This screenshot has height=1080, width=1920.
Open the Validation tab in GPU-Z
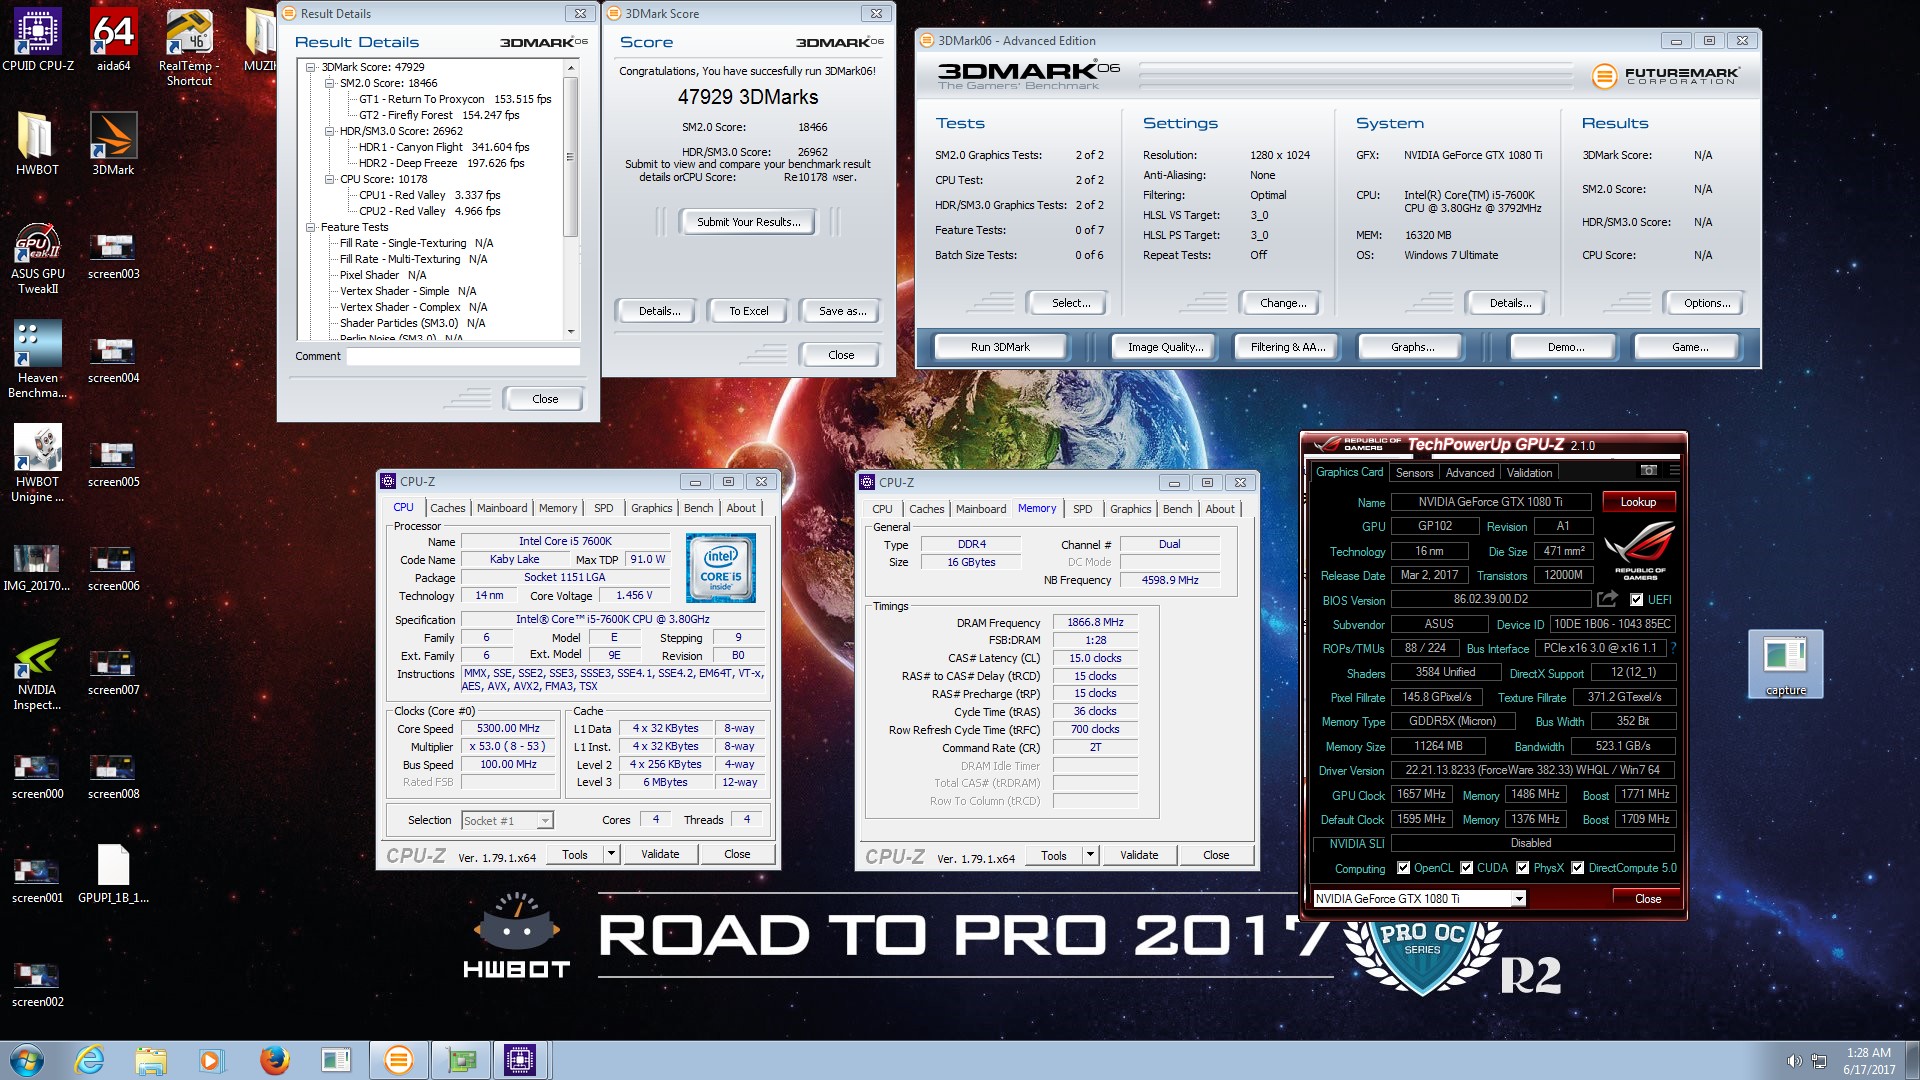1529,473
